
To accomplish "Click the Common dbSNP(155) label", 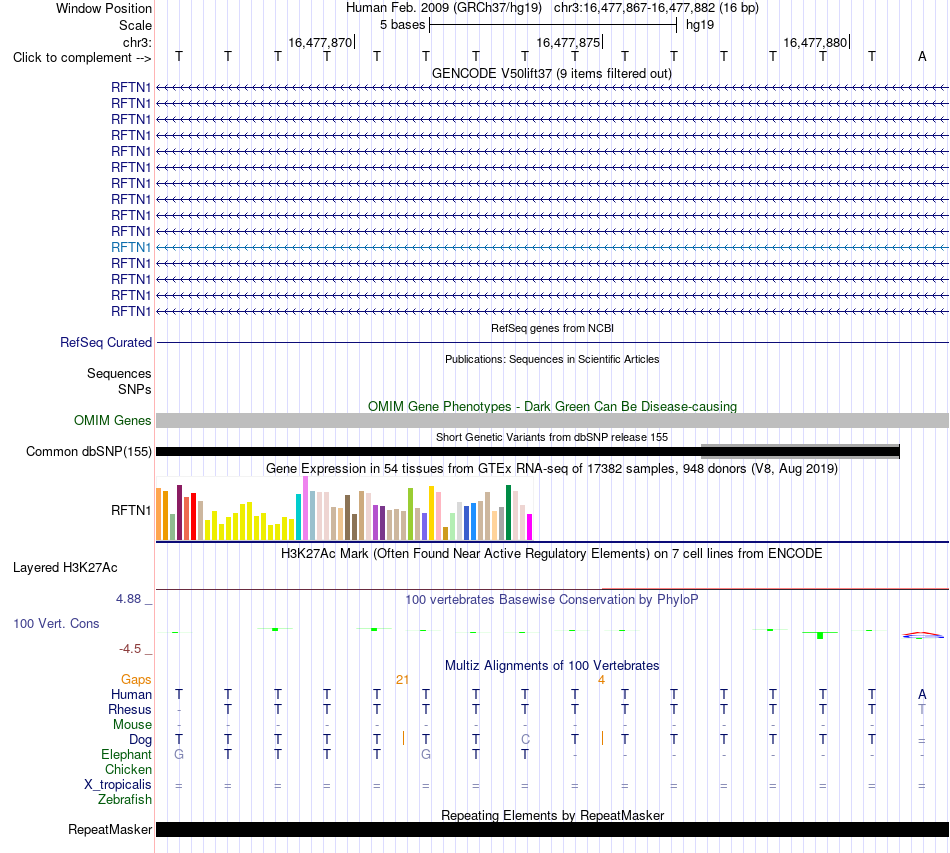I will coord(89,451).
